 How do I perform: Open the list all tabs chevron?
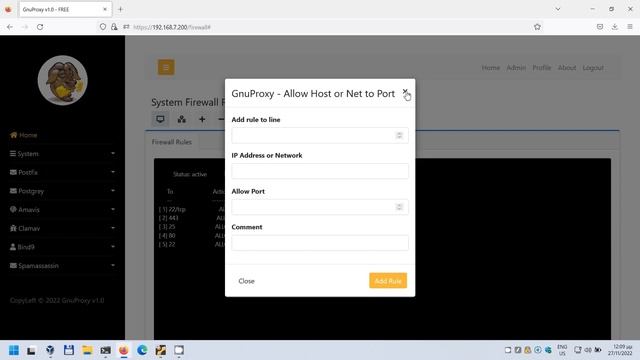tap(558, 9)
